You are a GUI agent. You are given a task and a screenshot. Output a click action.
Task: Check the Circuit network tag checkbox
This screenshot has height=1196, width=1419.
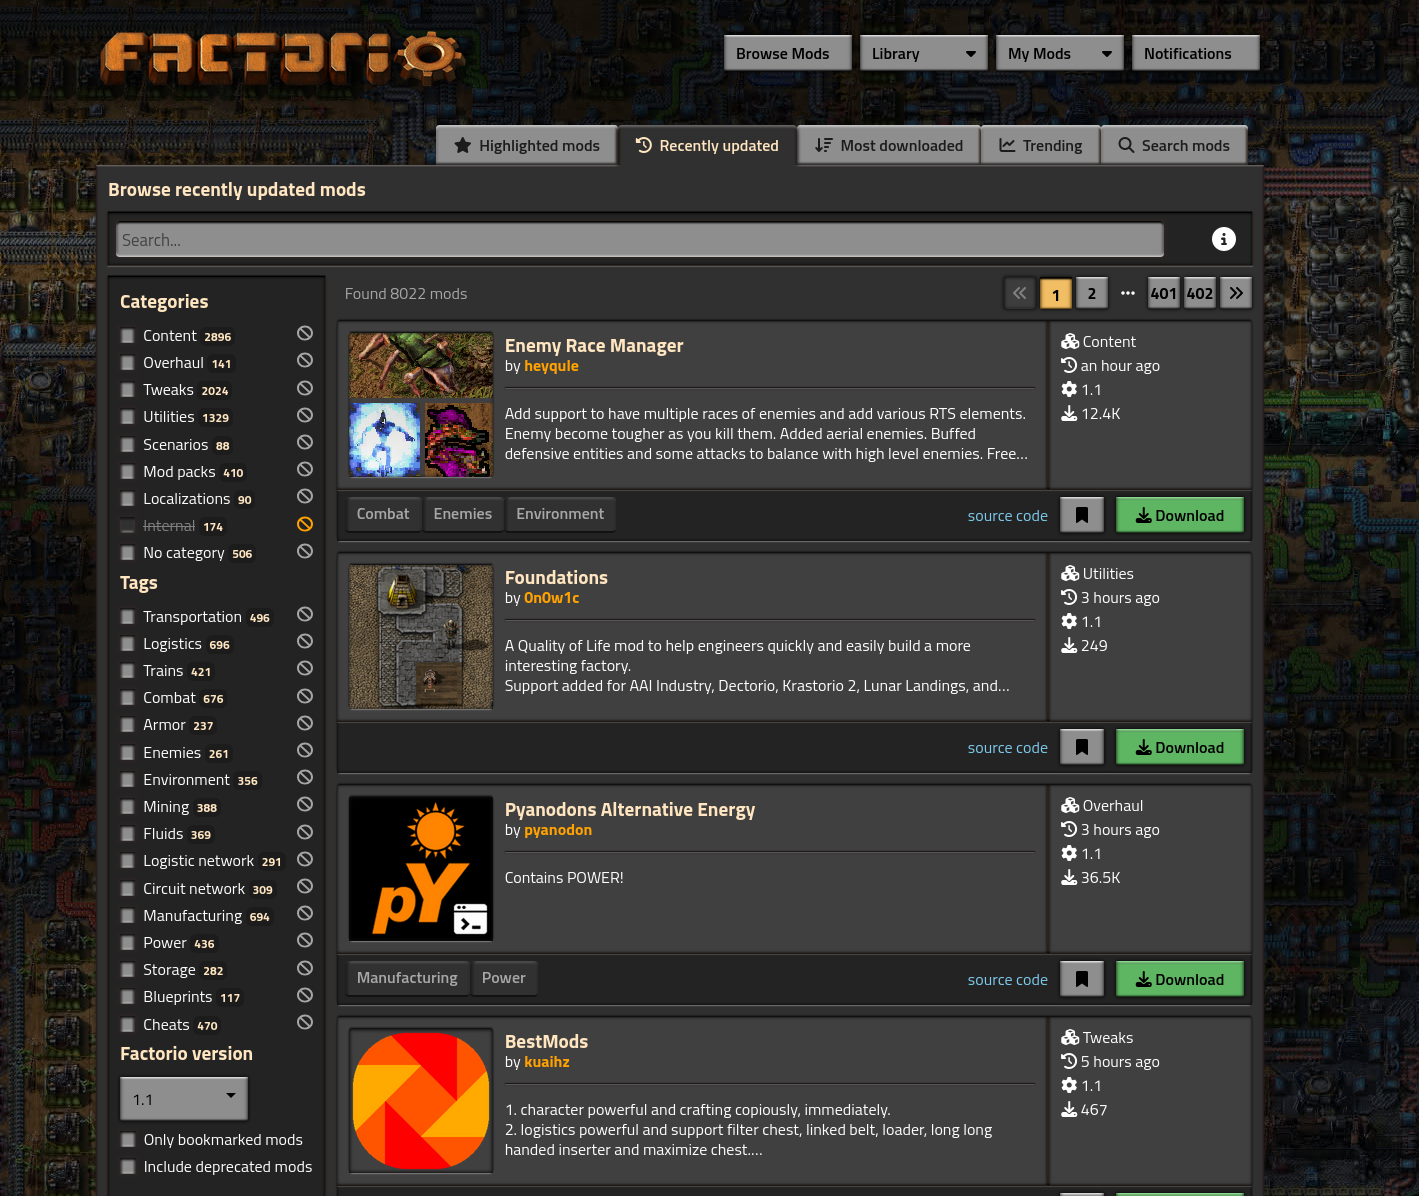[x=128, y=889]
